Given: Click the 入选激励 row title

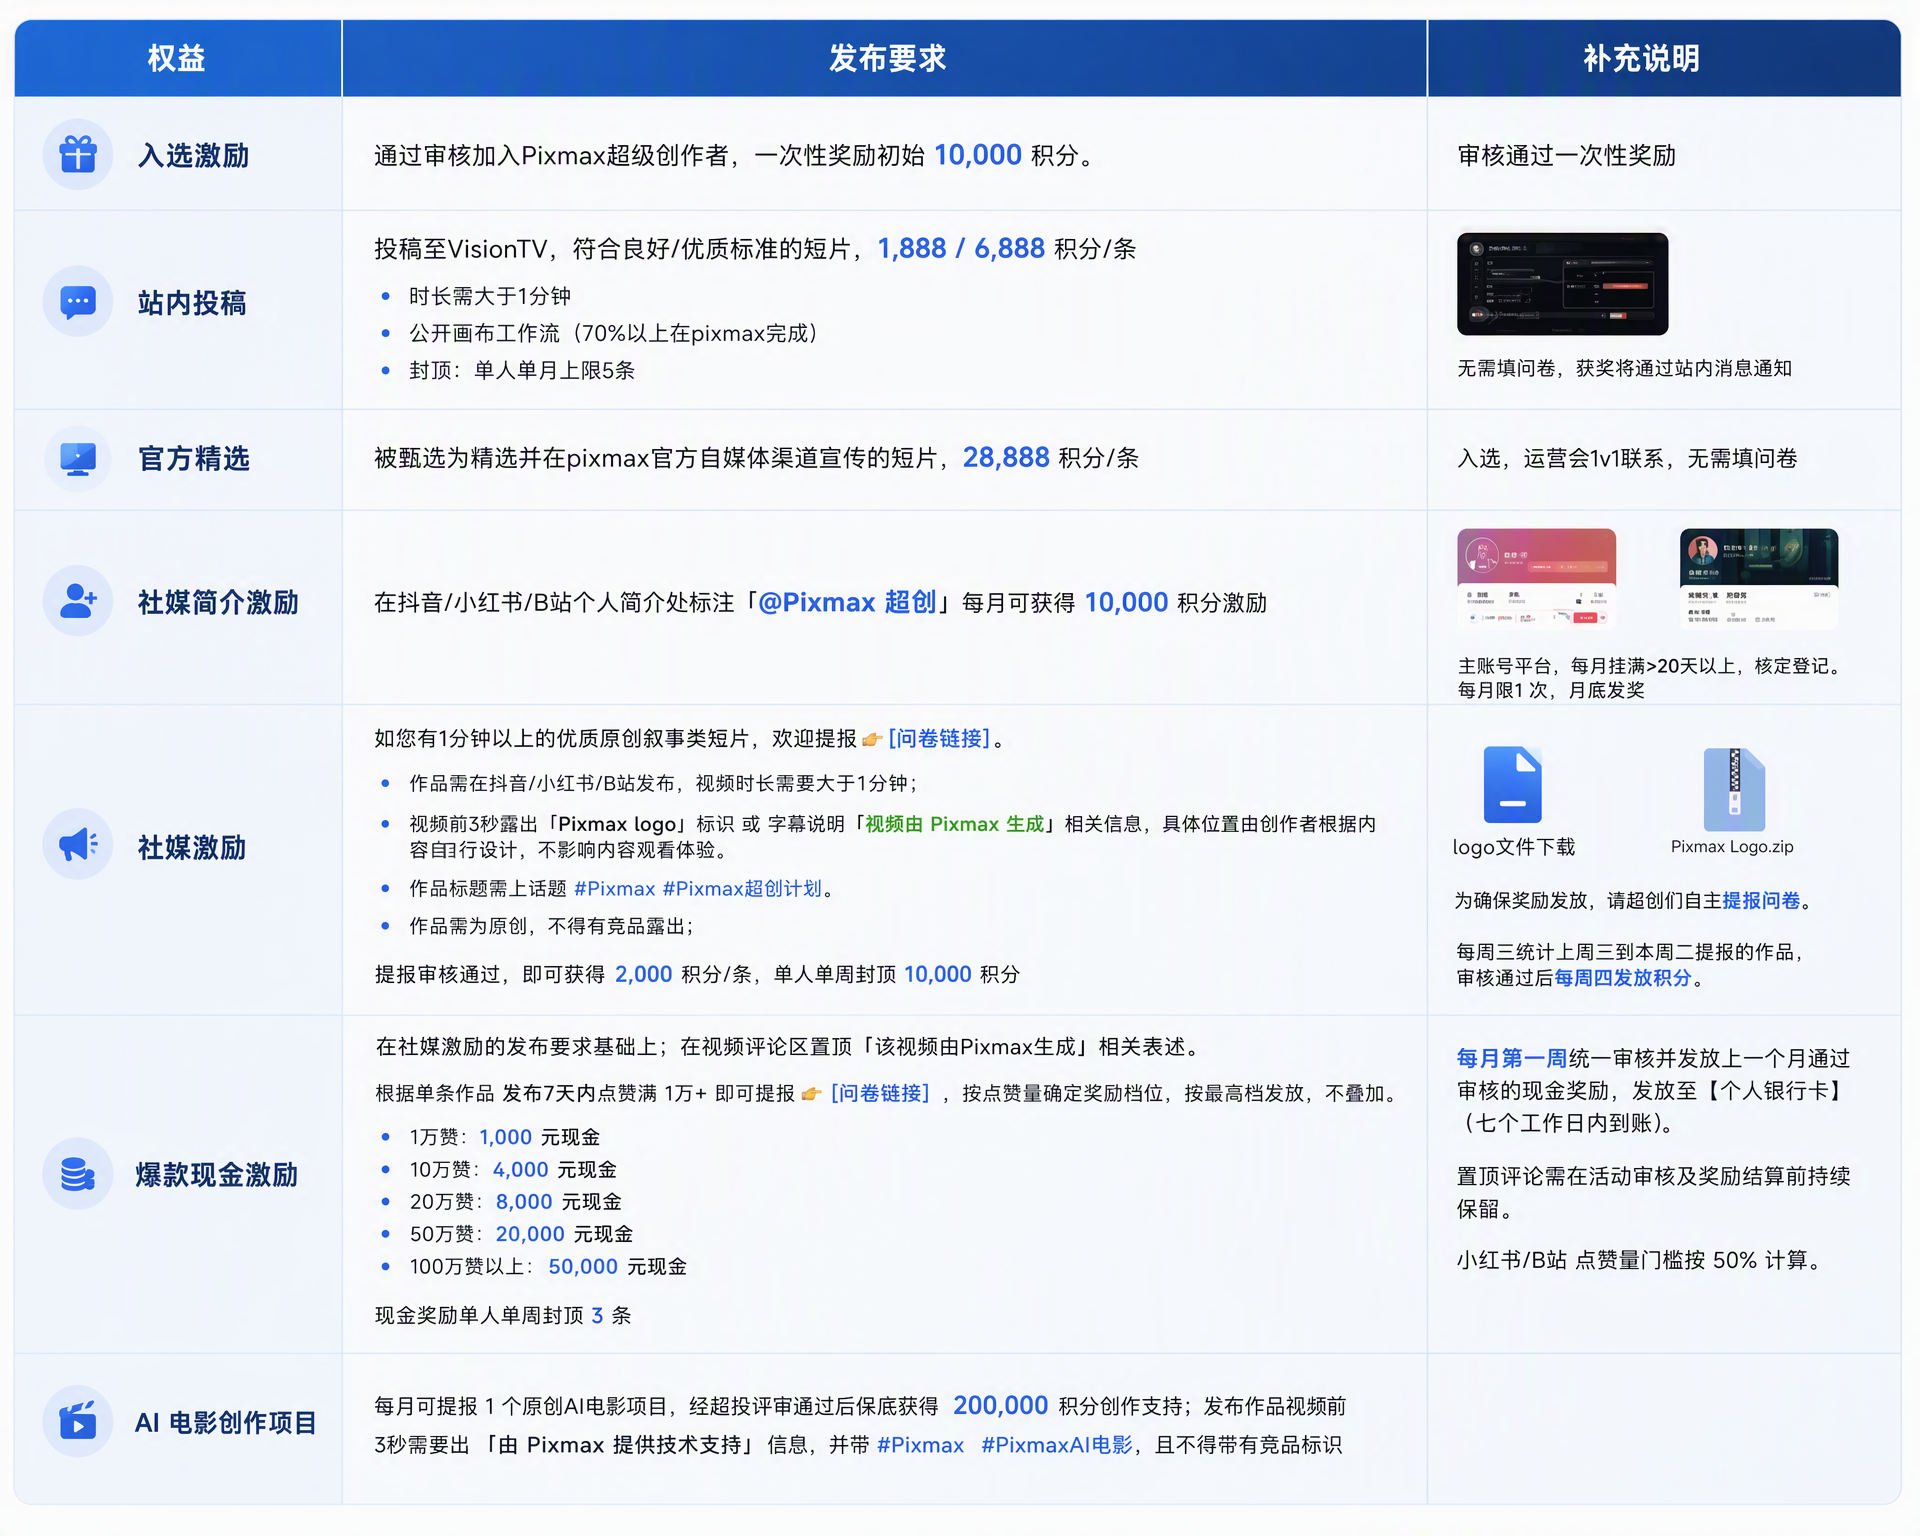Looking at the screenshot, I should 193,155.
